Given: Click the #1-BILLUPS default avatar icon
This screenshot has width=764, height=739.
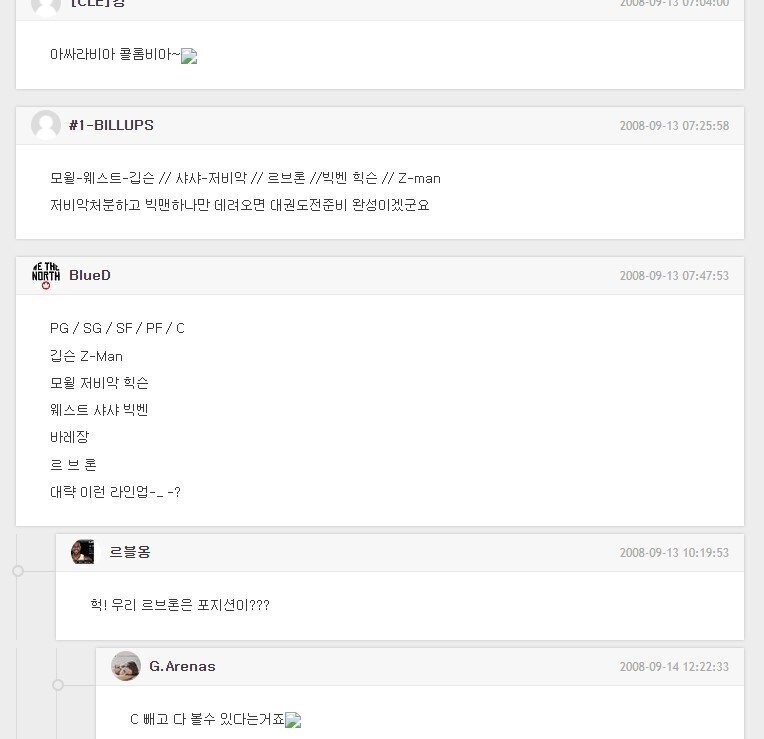Looking at the screenshot, I should point(46,125).
